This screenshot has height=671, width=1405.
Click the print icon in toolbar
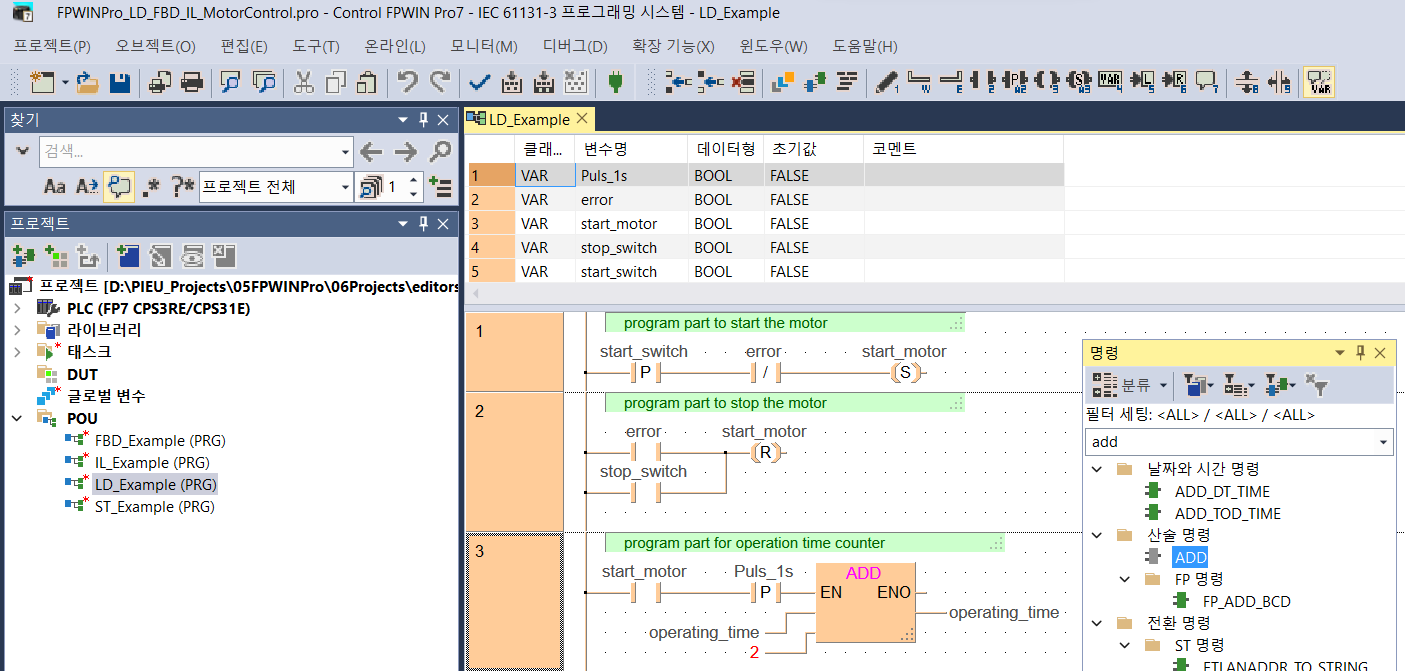click(x=191, y=82)
